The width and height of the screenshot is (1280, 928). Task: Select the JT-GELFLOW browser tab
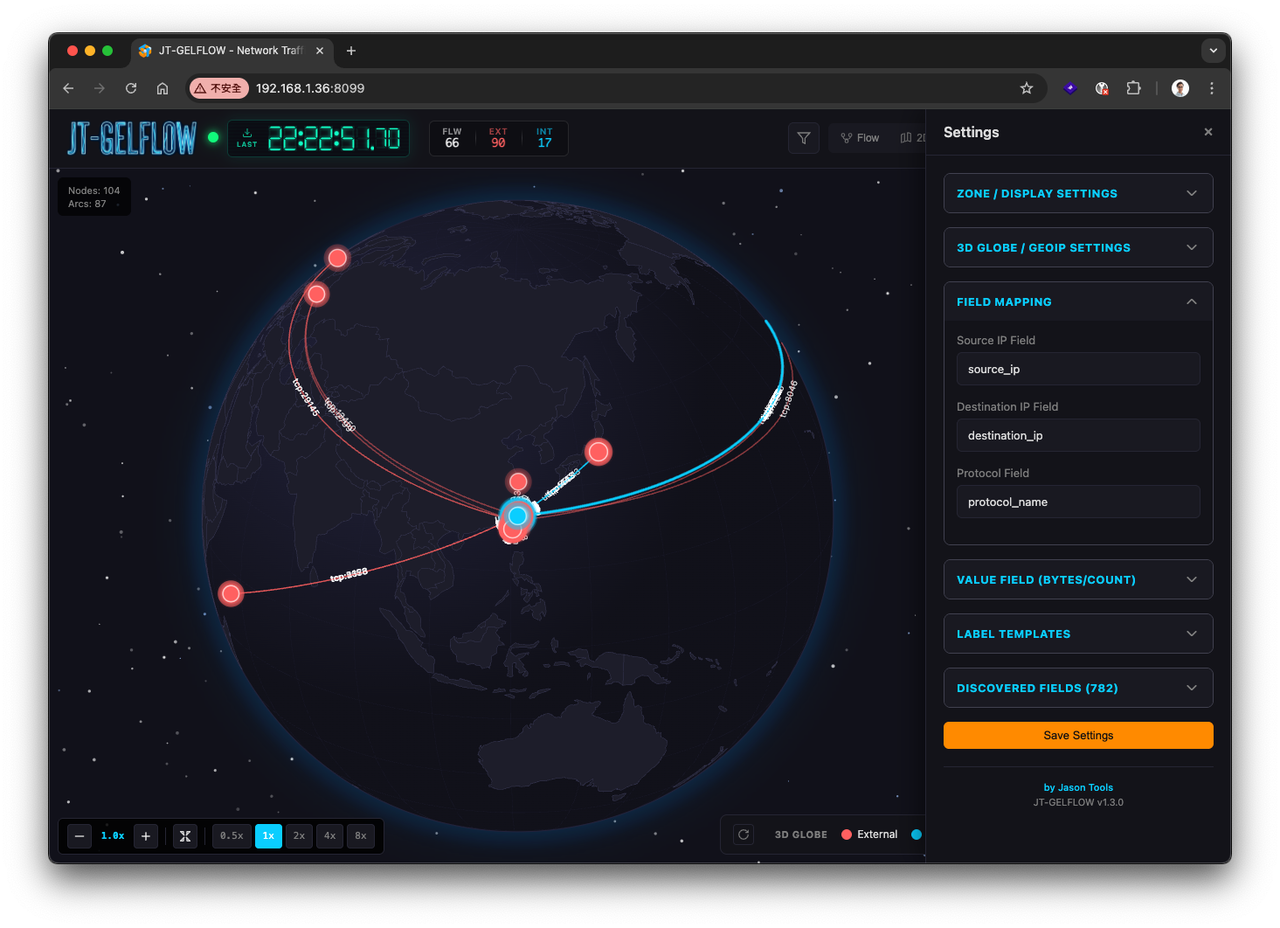pyautogui.click(x=230, y=51)
